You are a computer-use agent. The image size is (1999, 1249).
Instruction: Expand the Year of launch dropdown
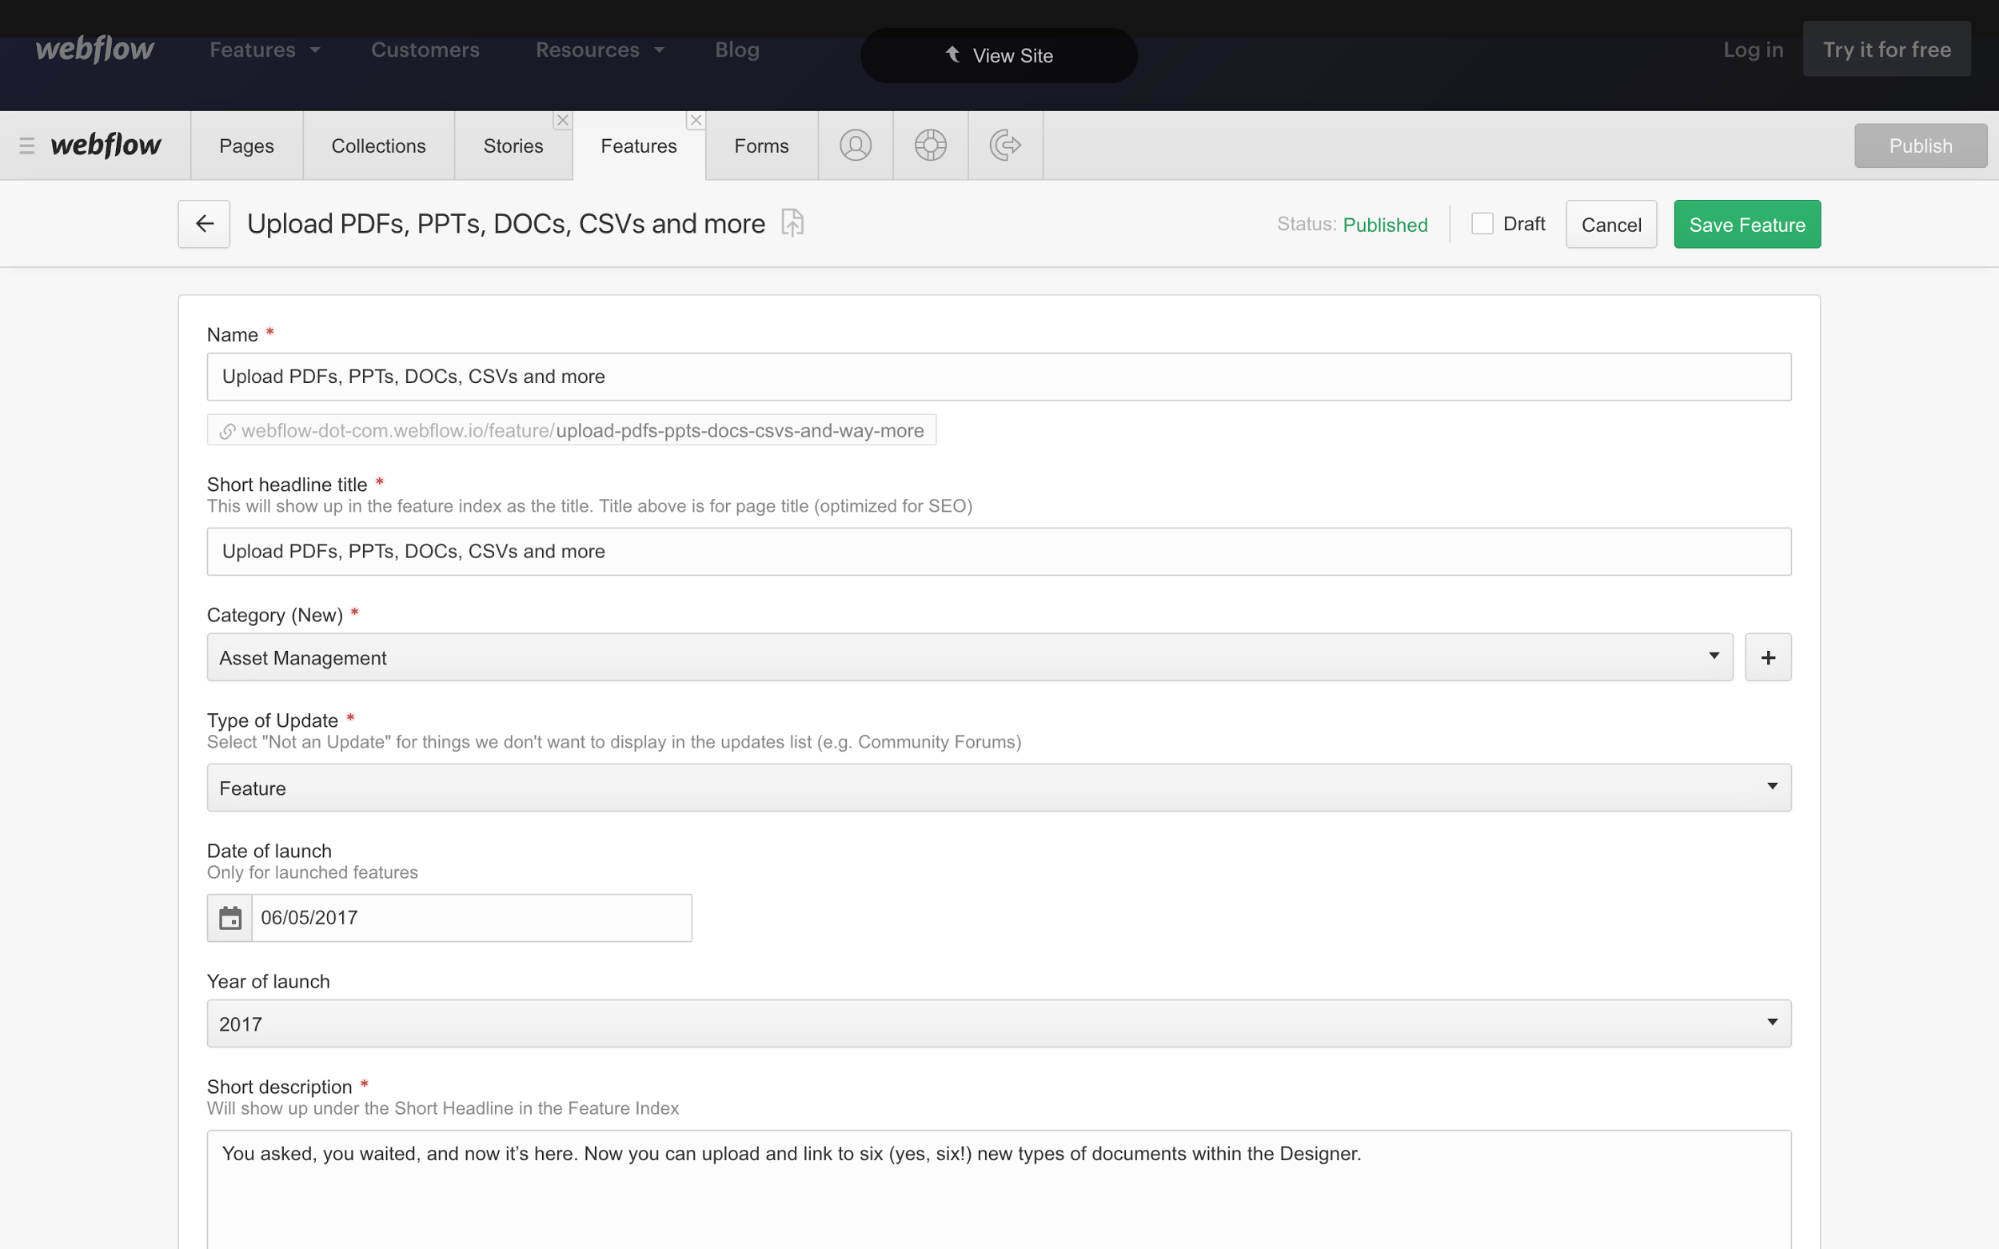coord(998,1024)
